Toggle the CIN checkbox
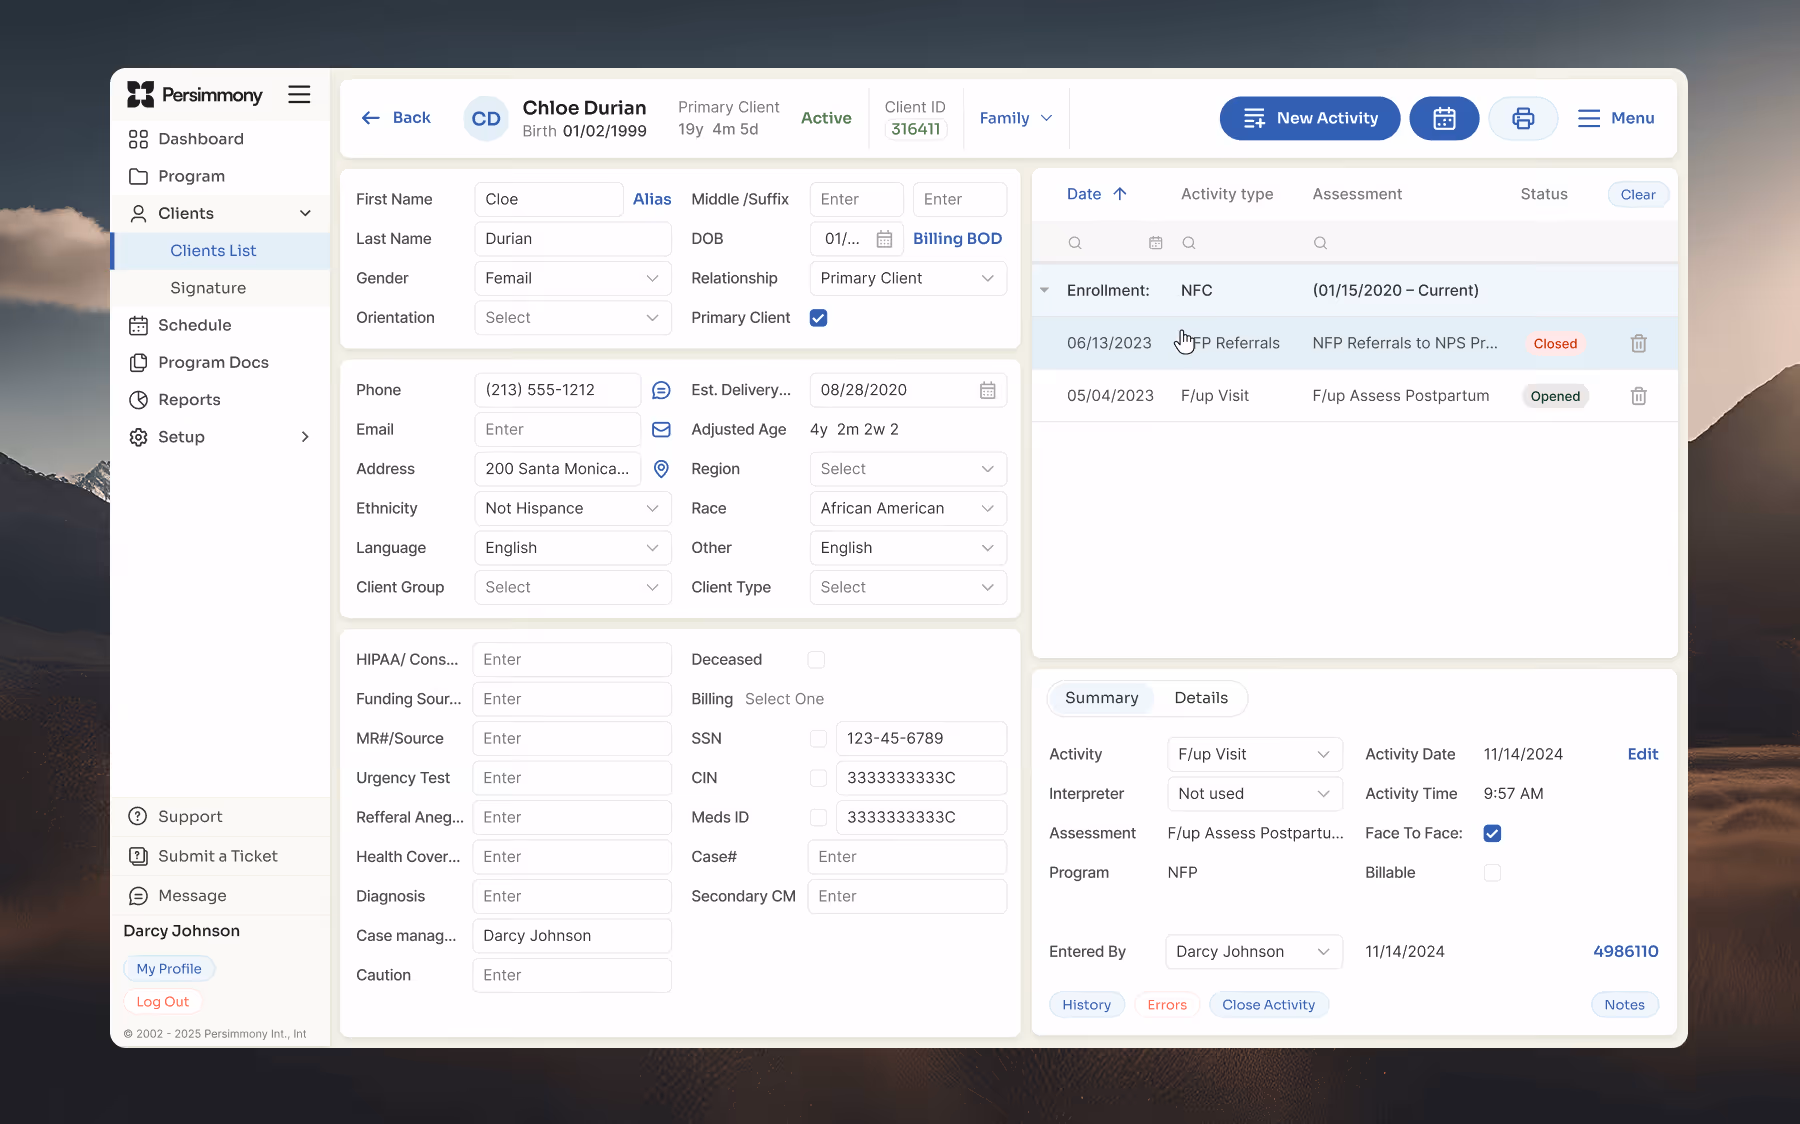Image resolution: width=1800 pixels, height=1124 pixels. [x=818, y=778]
